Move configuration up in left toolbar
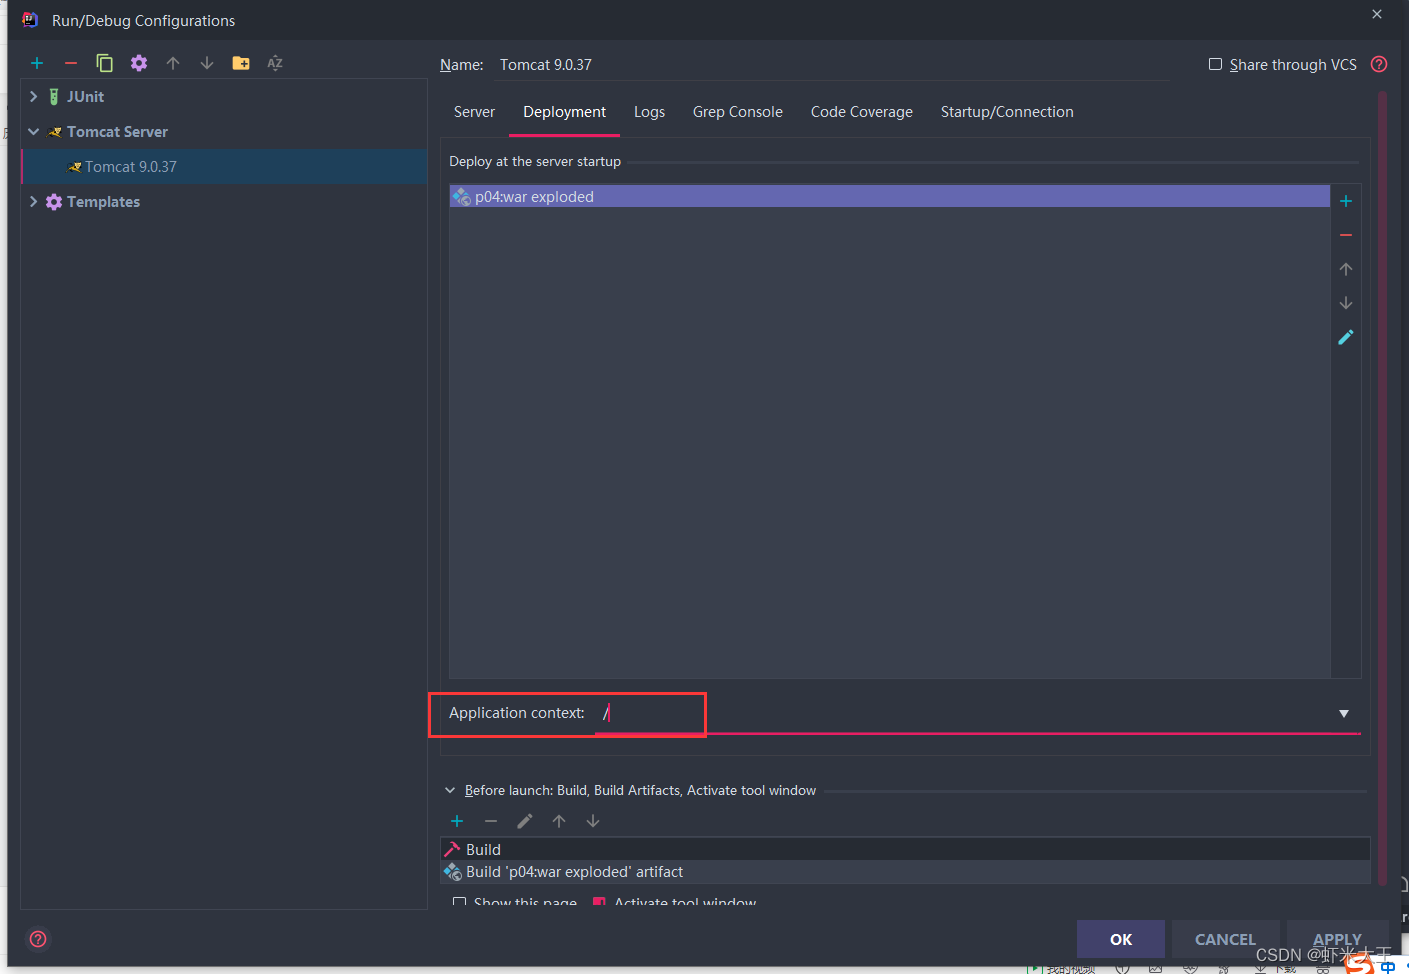The image size is (1409, 974). click(173, 63)
